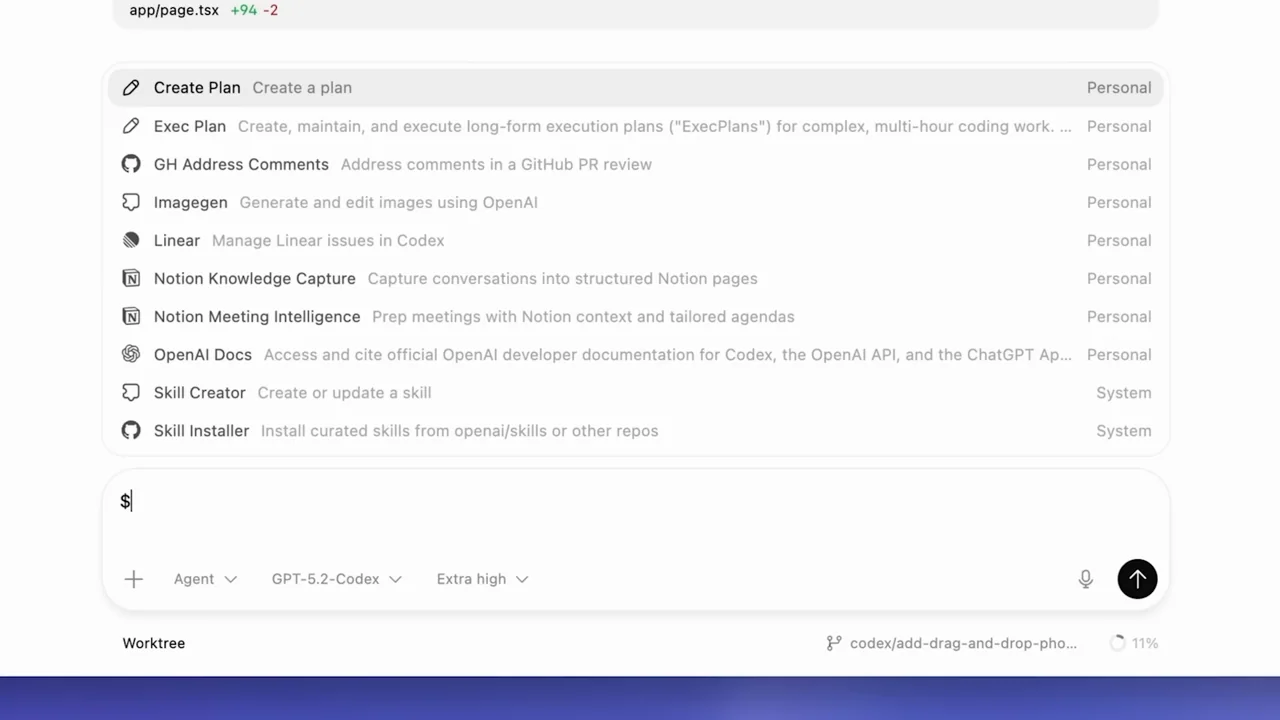
Task: Click the chat bubble icon beside Skill Creator
Action: (131, 392)
